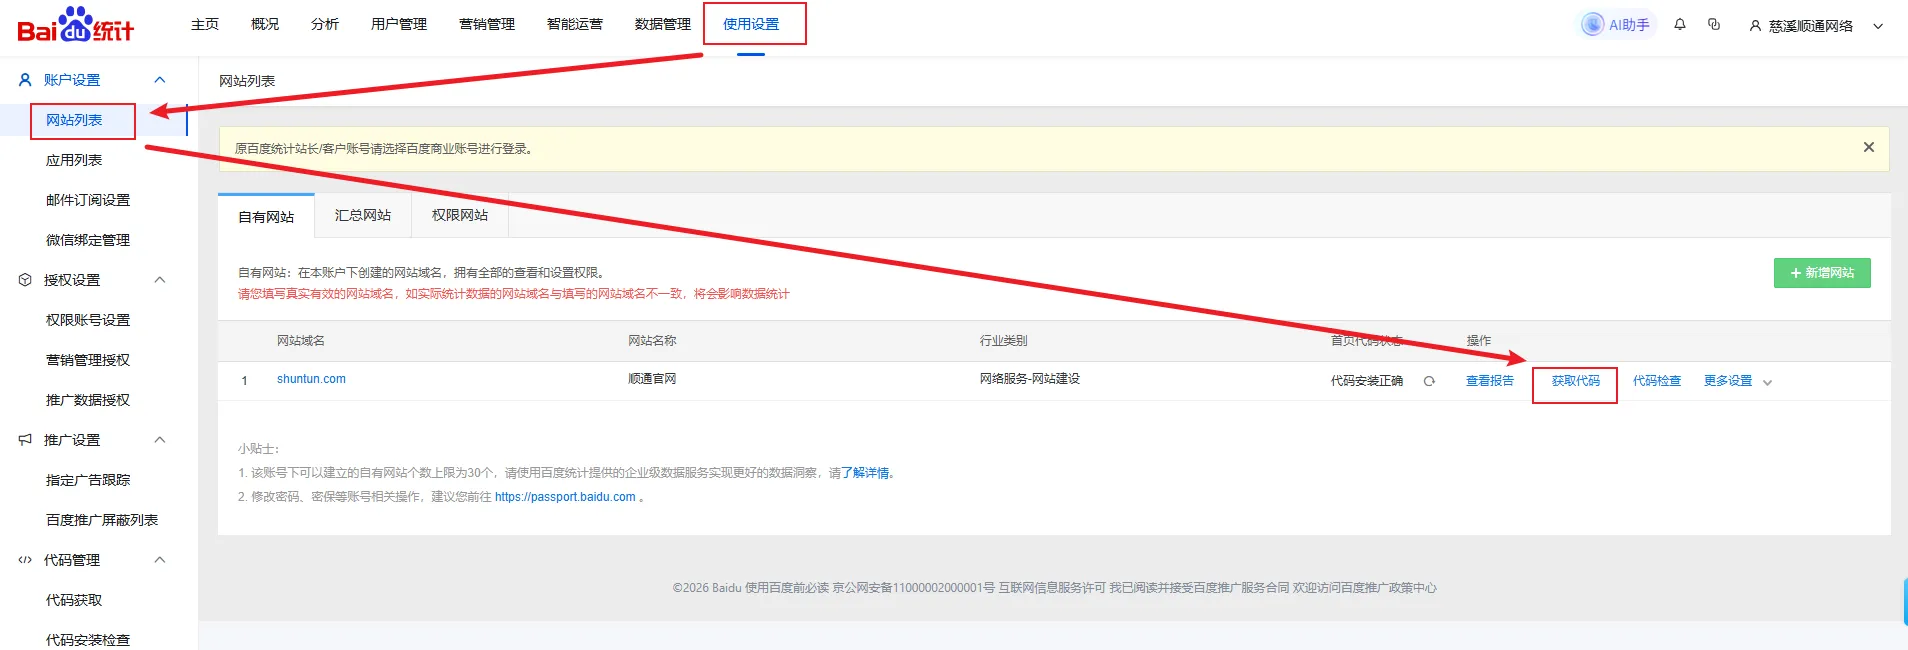Open the AI助手 assistant
Image resolution: width=1908 pixels, height=650 pixels.
click(x=1617, y=25)
